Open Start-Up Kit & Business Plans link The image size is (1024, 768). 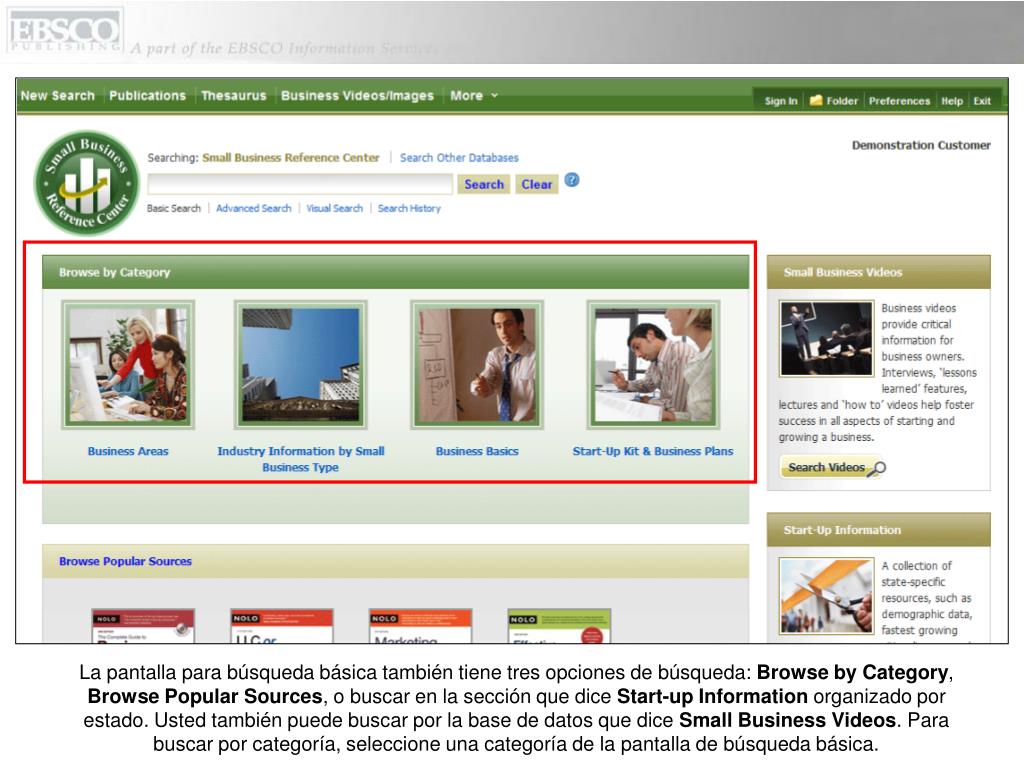pyautogui.click(x=653, y=451)
